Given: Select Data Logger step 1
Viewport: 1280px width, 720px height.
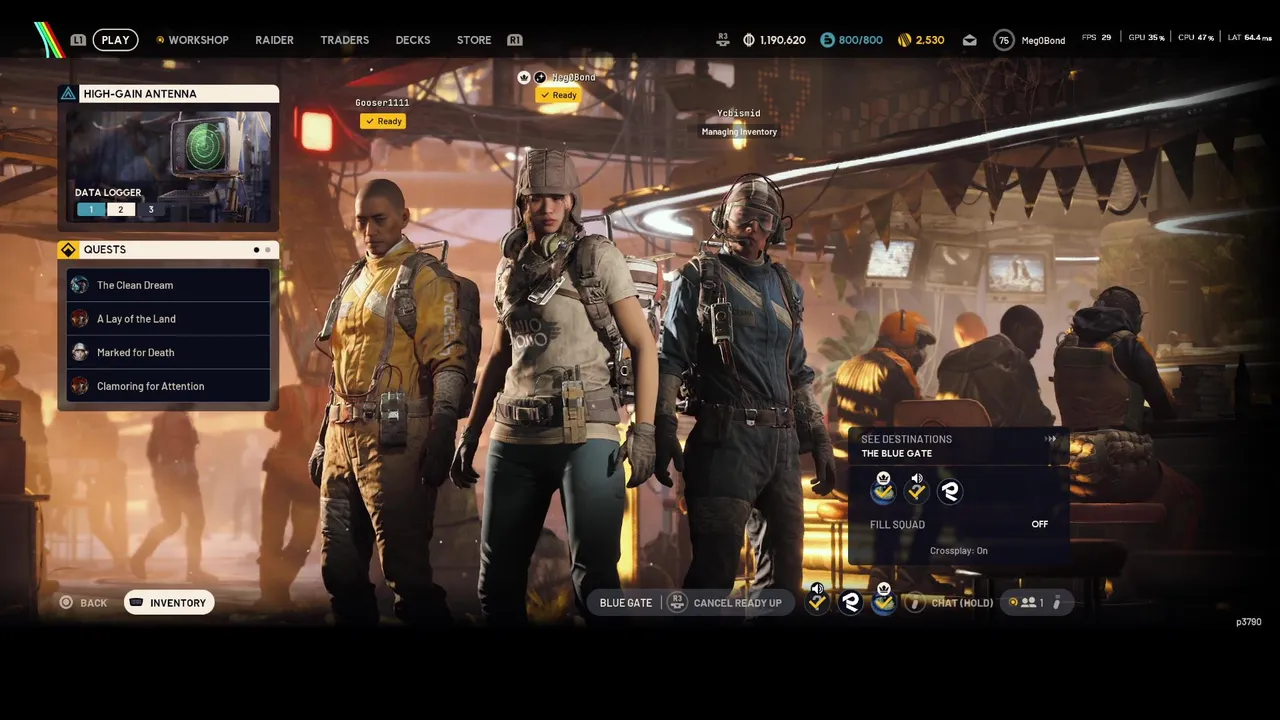Looking at the screenshot, I should tap(91, 210).
